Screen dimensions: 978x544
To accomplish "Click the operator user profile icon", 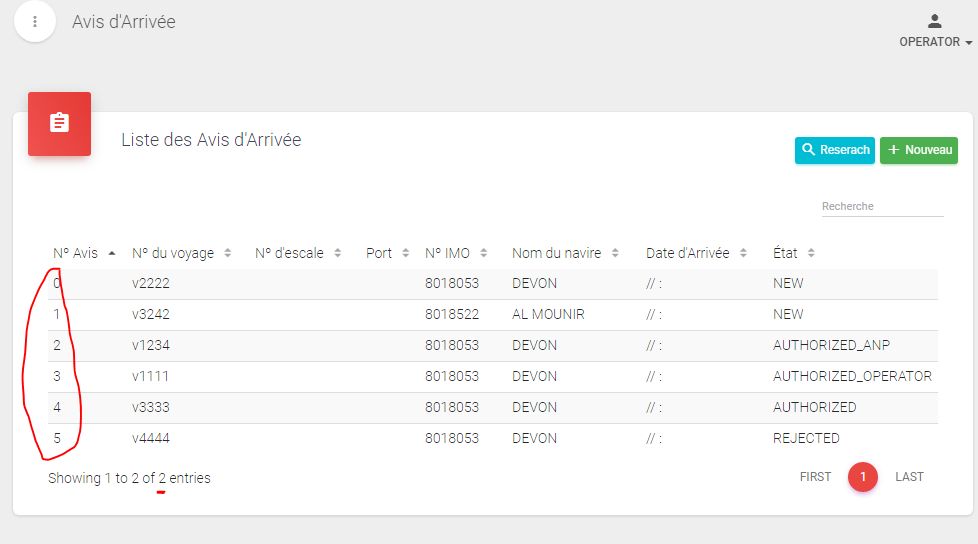I will click(934, 21).
